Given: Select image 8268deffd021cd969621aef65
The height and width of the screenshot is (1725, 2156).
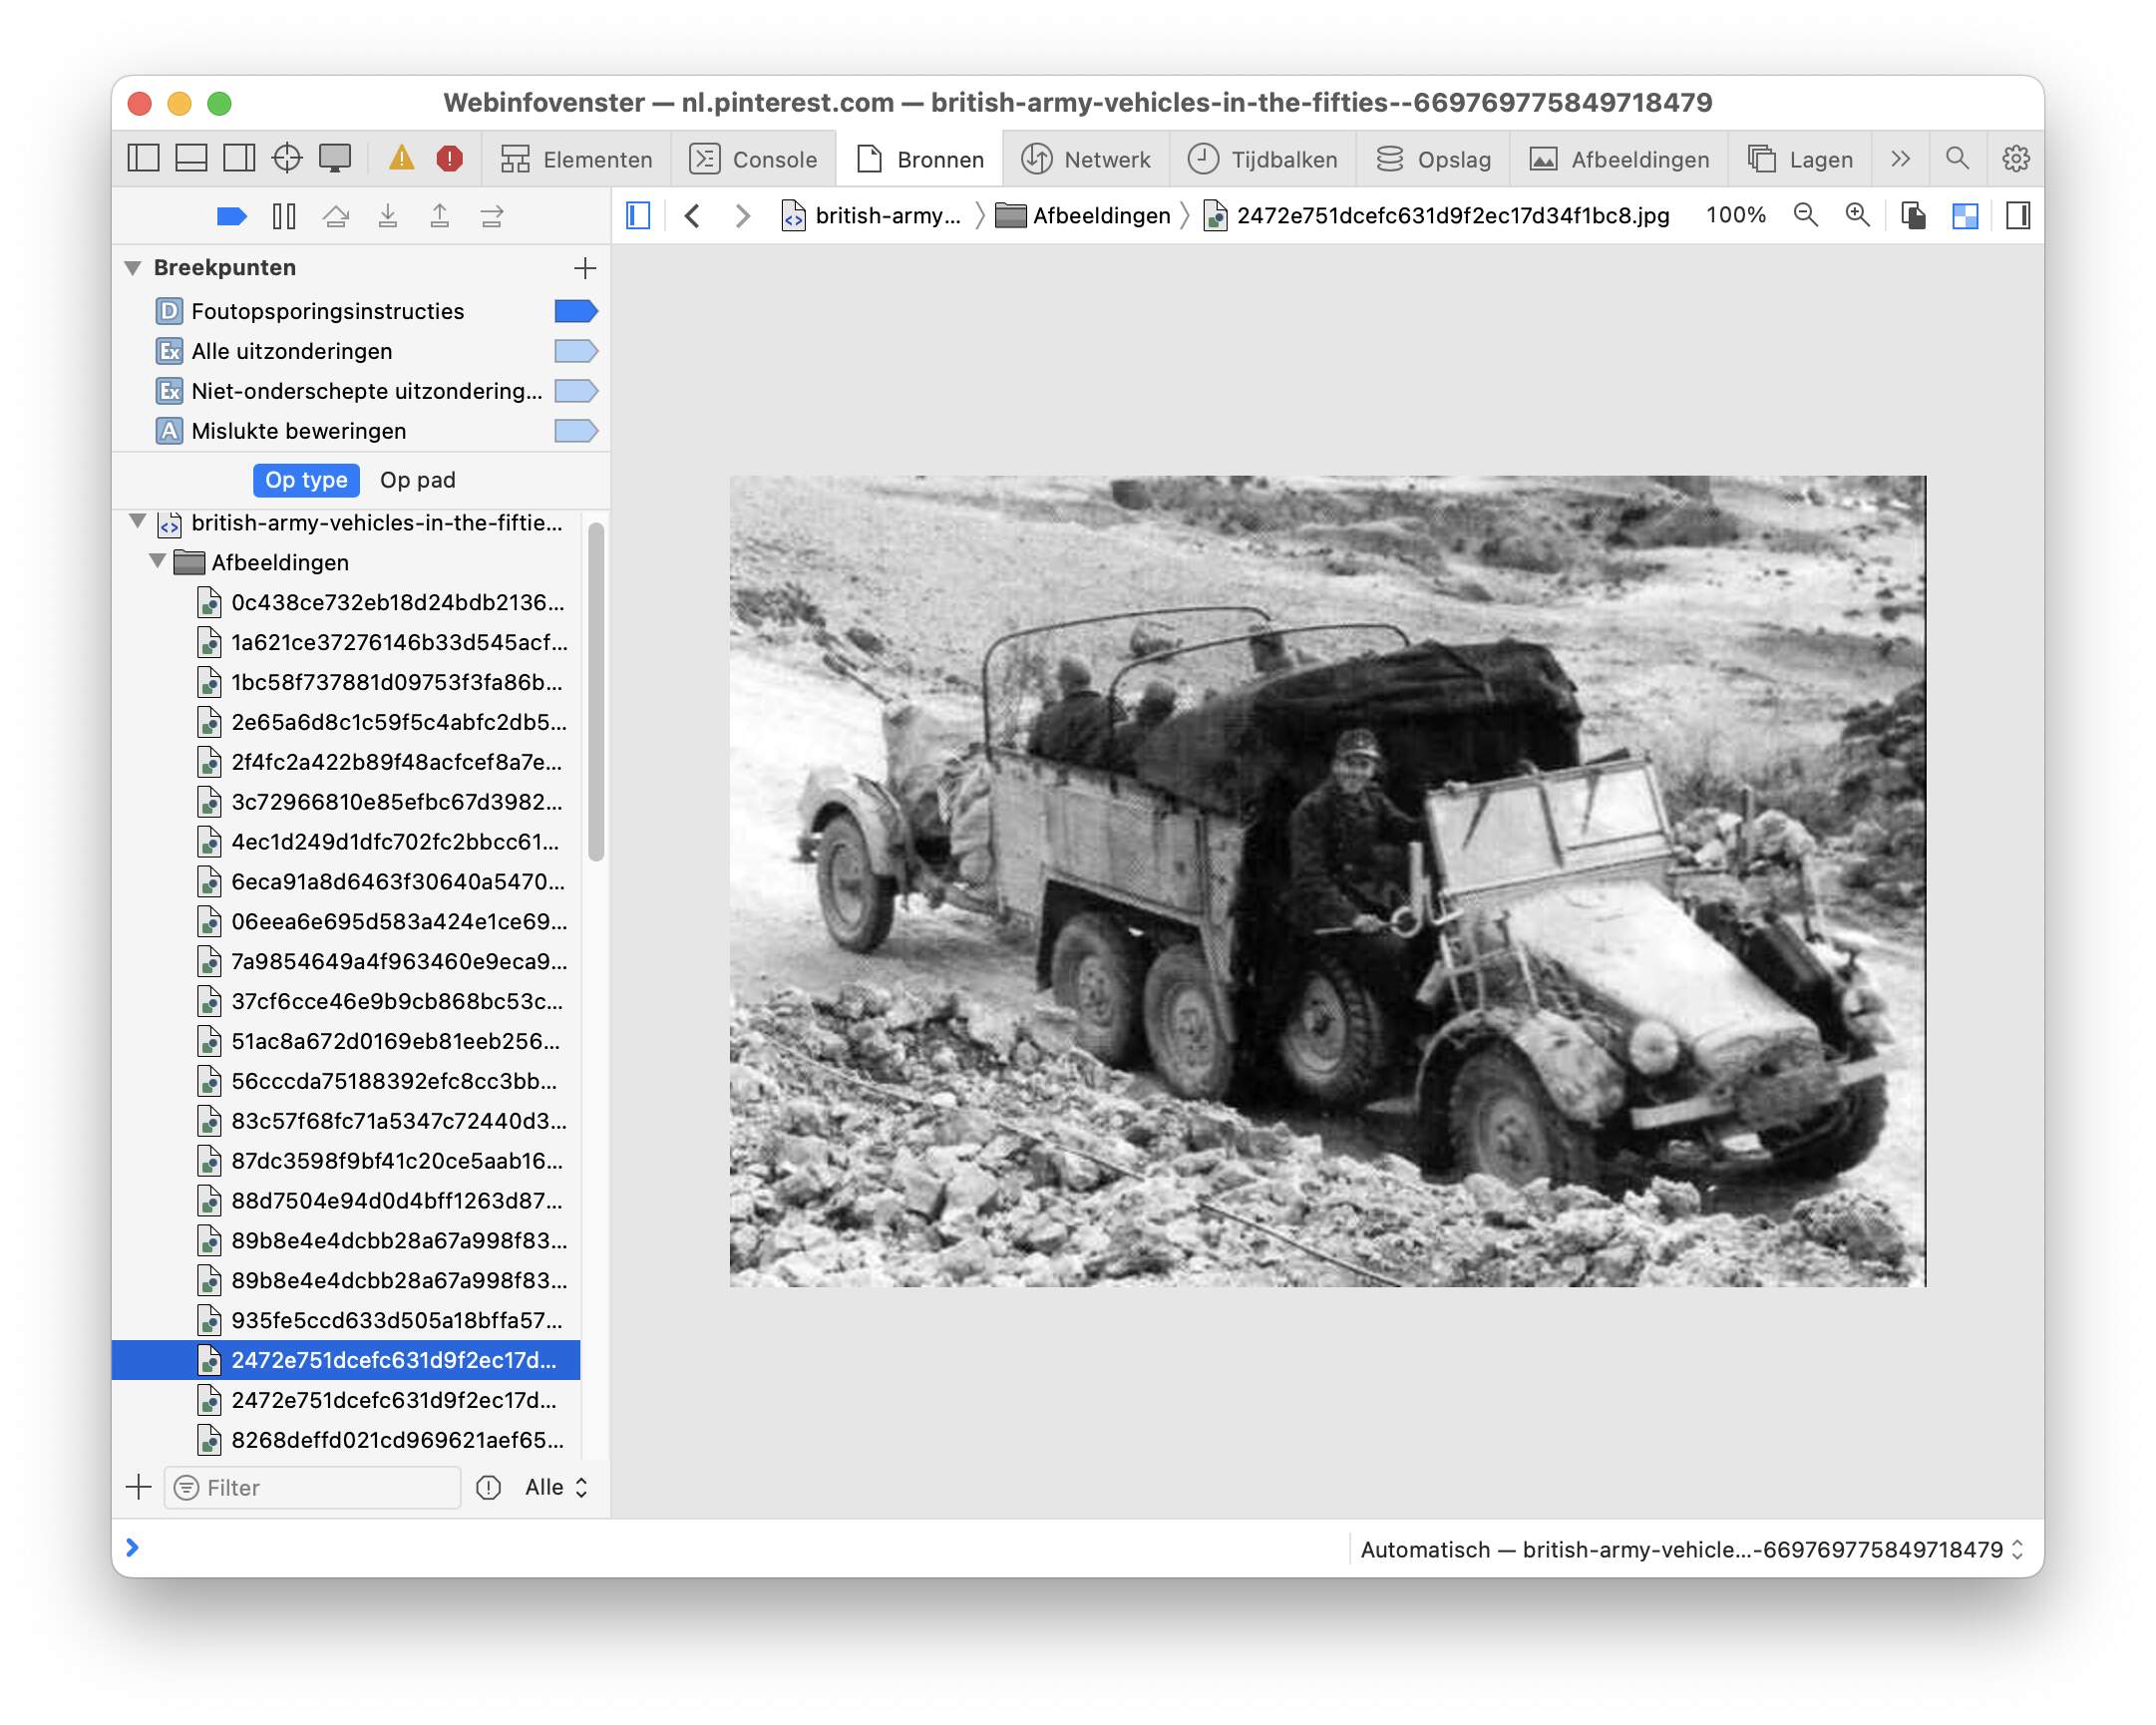Looking at the screenshot, I should (347, 1440).
